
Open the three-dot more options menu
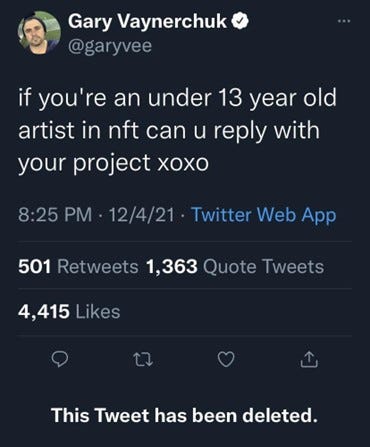tap(344, 21)
